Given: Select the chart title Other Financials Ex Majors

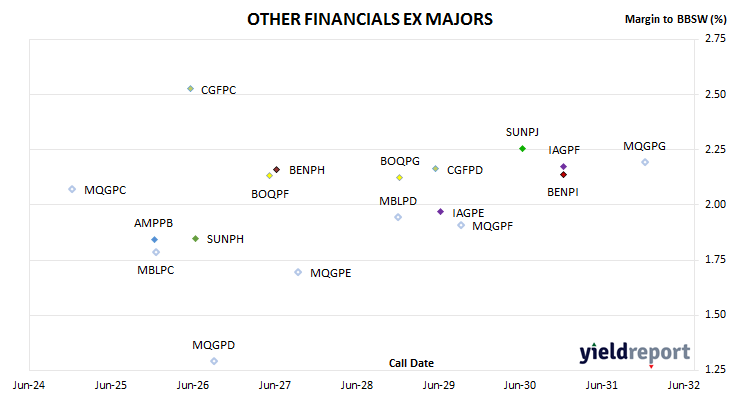Looking at the screenshot, I should pyautogui.click(x=370, y=19).
